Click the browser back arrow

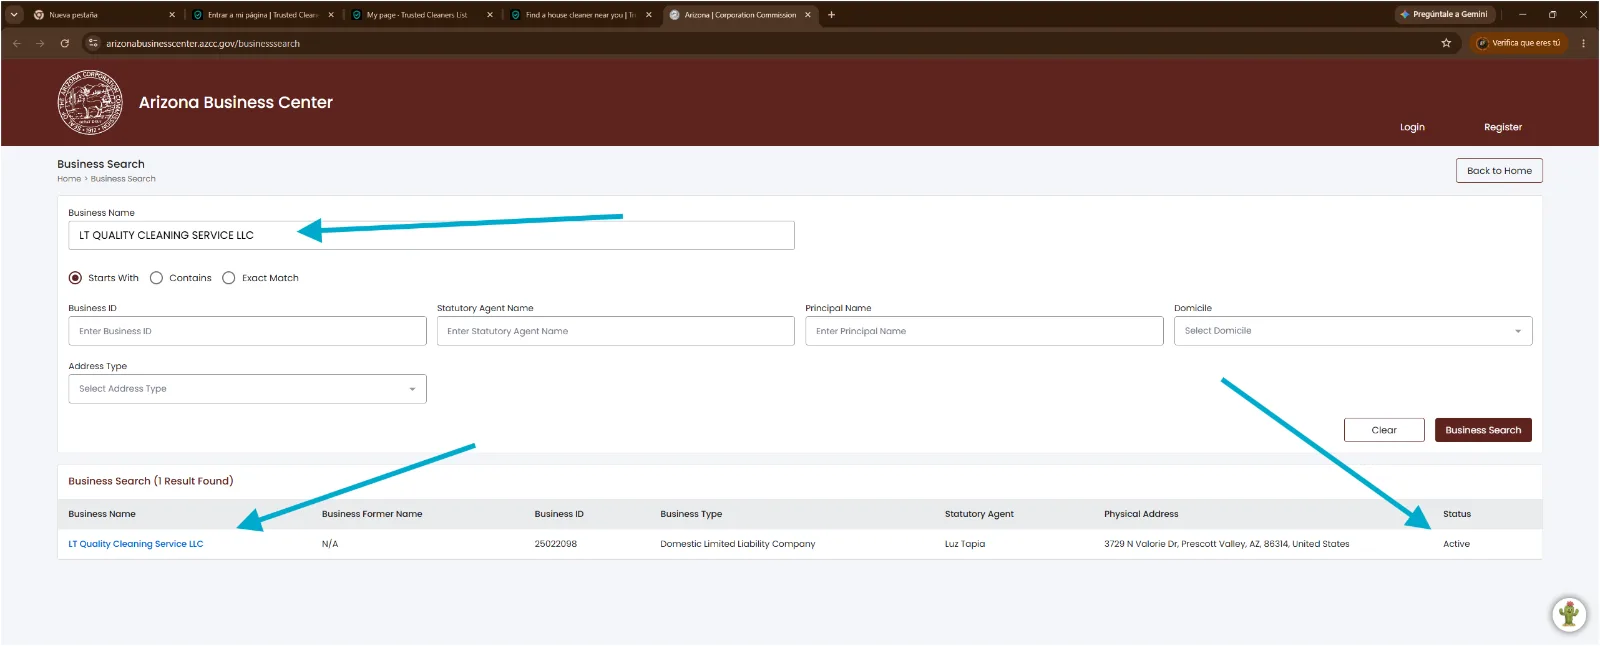(x=17, y=43)
